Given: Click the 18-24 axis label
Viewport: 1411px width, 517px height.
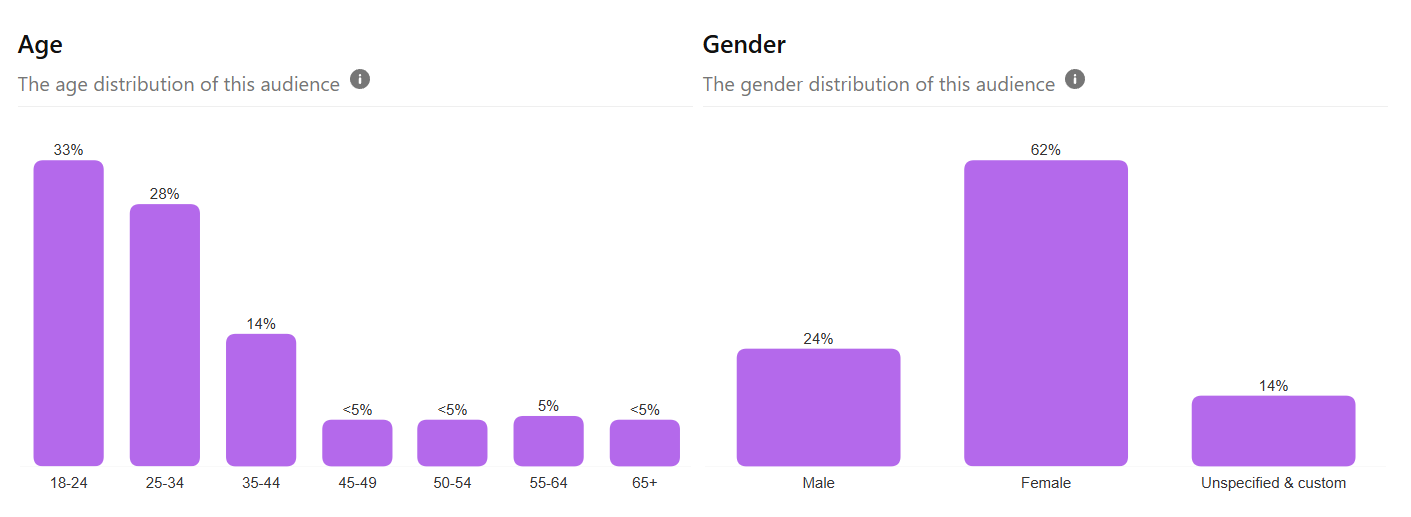Looking at the screenshot, I should (x=69, y=483).
